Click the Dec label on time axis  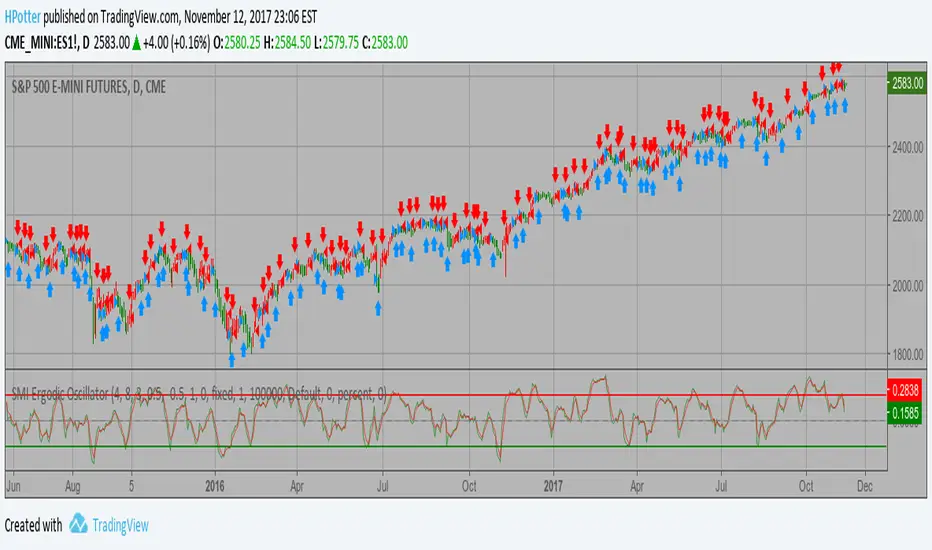tap(865, 486)
